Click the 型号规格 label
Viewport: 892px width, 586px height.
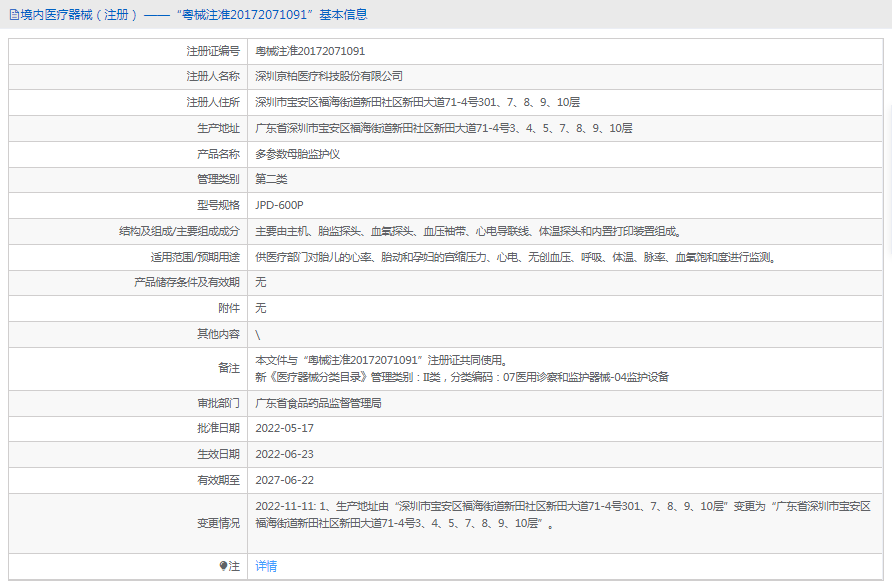[x=218, y=205]
